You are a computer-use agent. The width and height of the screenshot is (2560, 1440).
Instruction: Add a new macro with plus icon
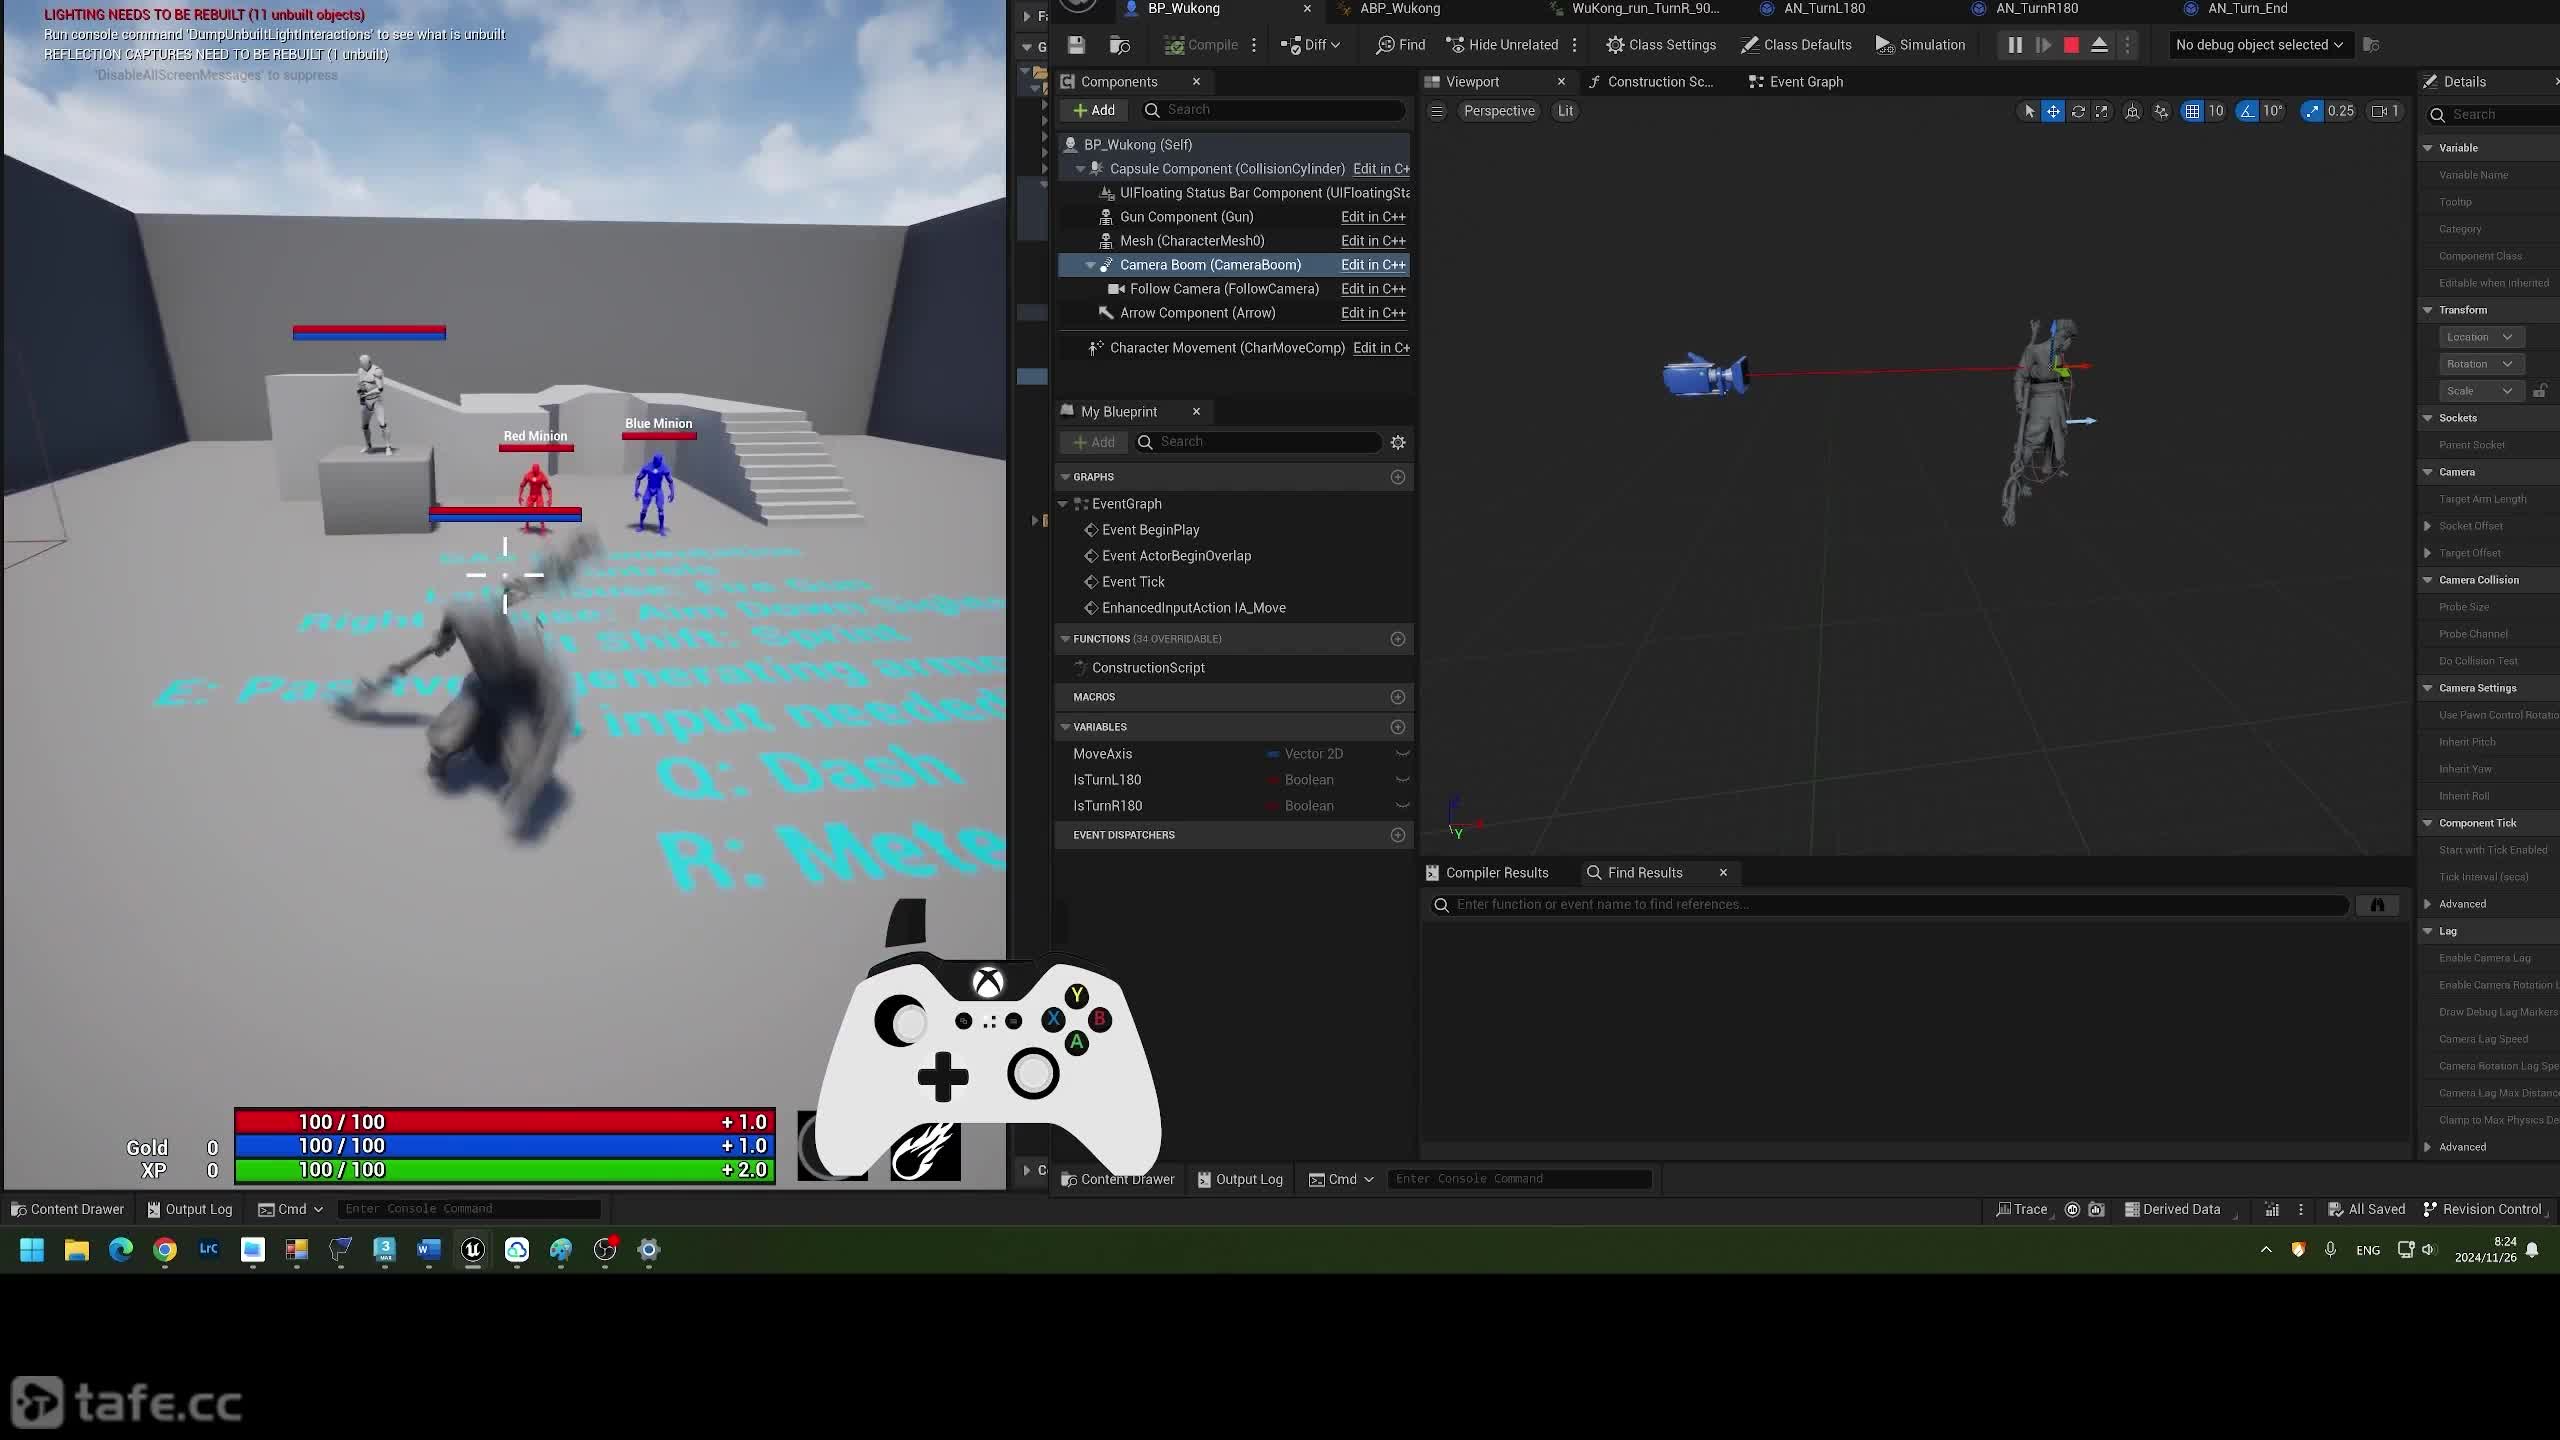click(1398, 697)
